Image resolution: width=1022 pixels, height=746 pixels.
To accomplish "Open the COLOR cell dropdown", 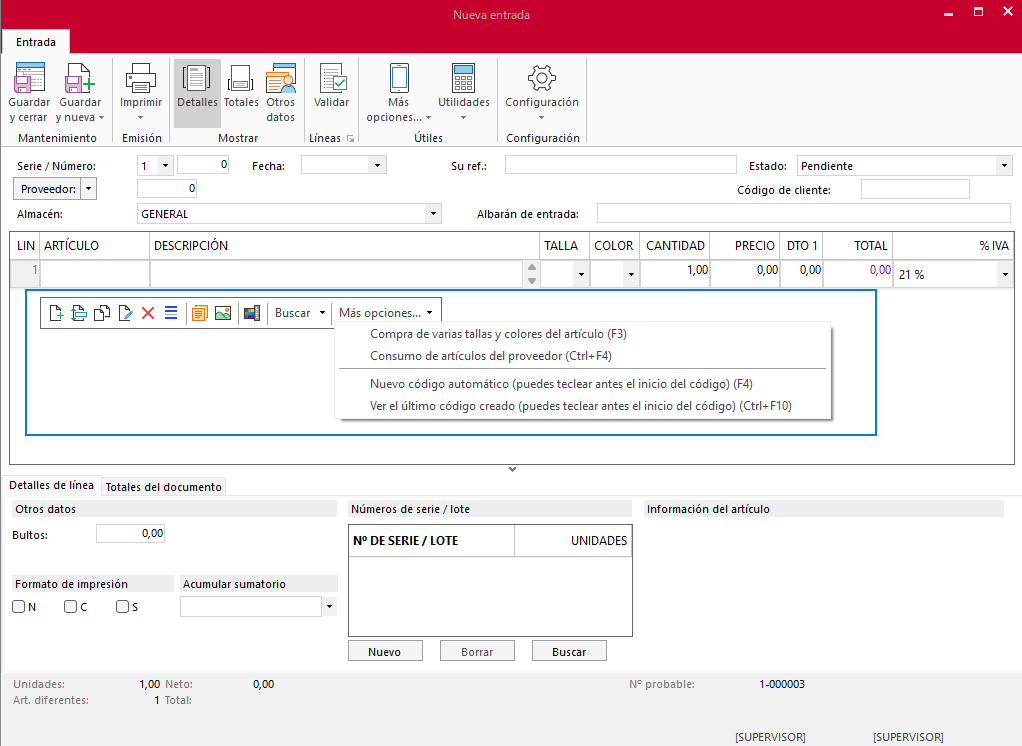I will pyautogui.click(x=631, y=274).
